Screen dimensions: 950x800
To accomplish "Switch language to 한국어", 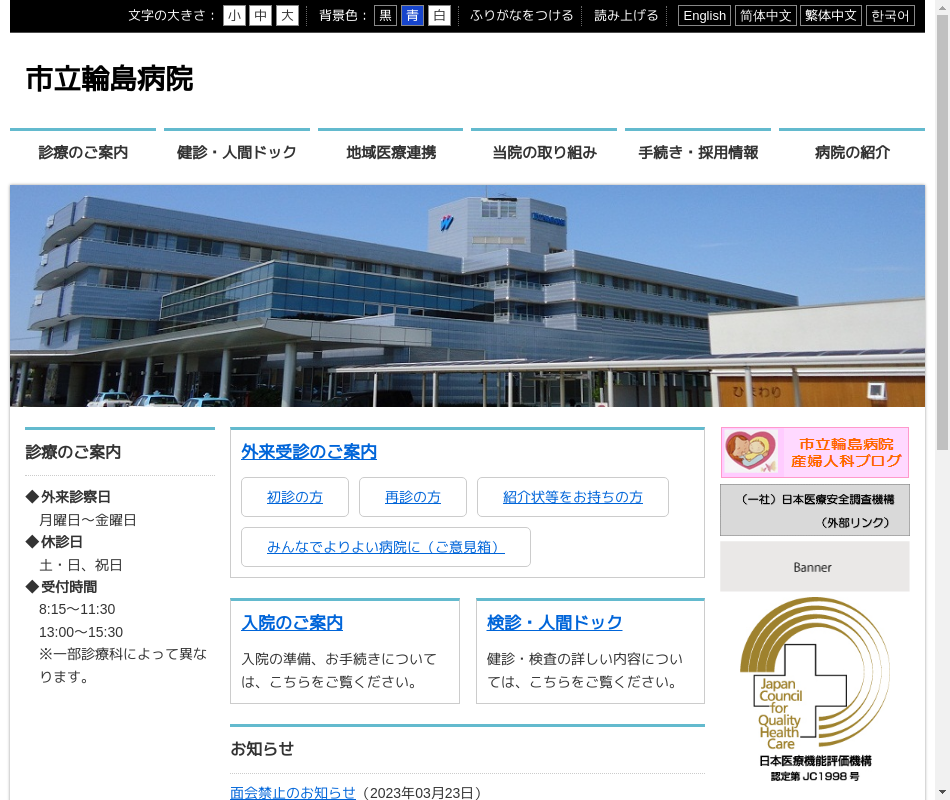I will point(889,15).
